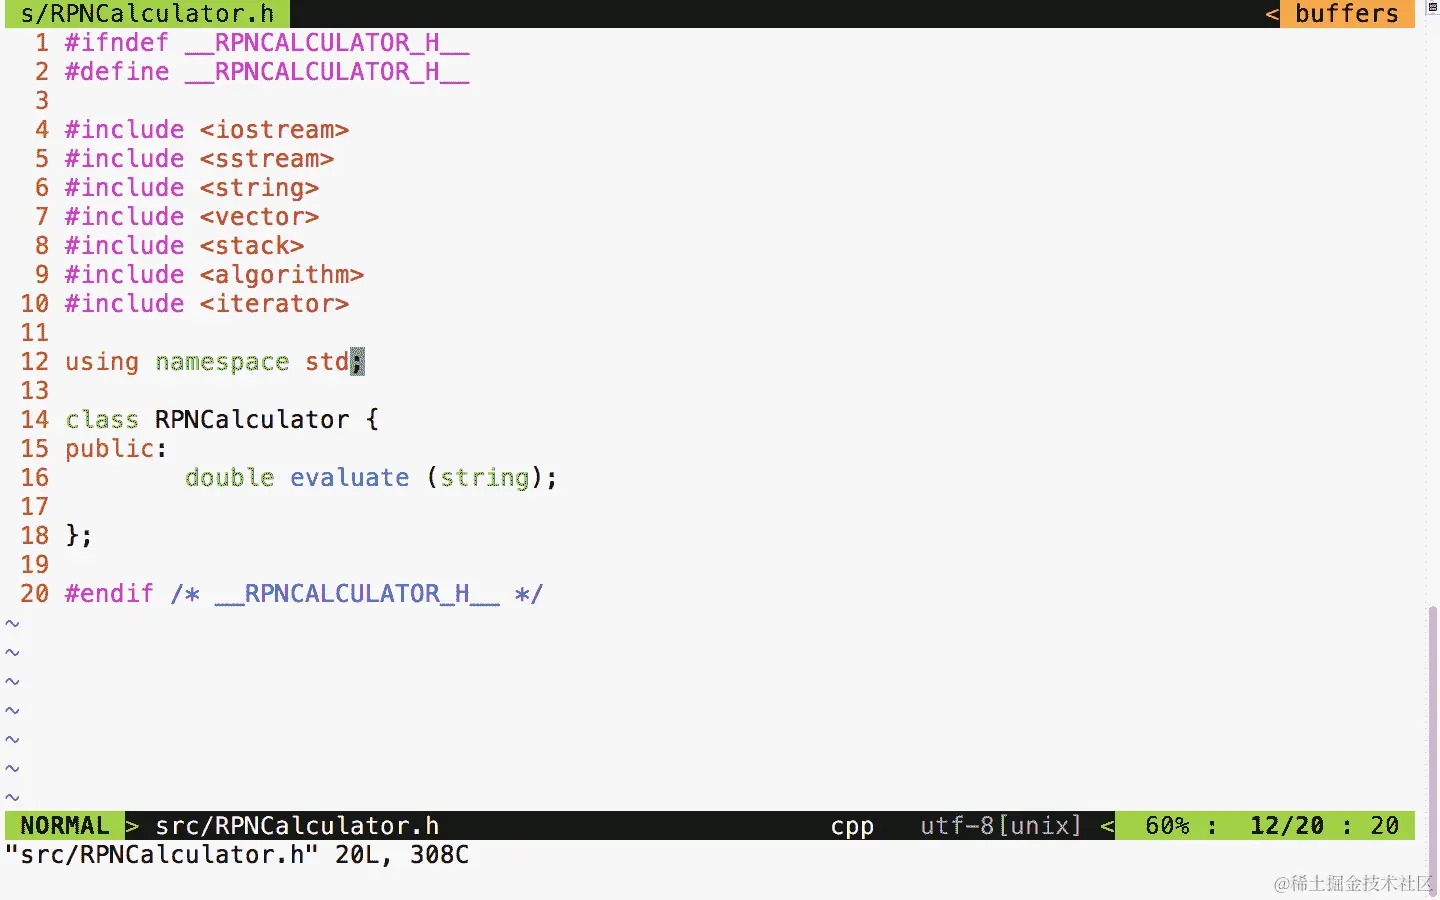This screenshot has height=900, width=1440.
Task: Click the buffers label in tabline
Action: pos(1347,14)
